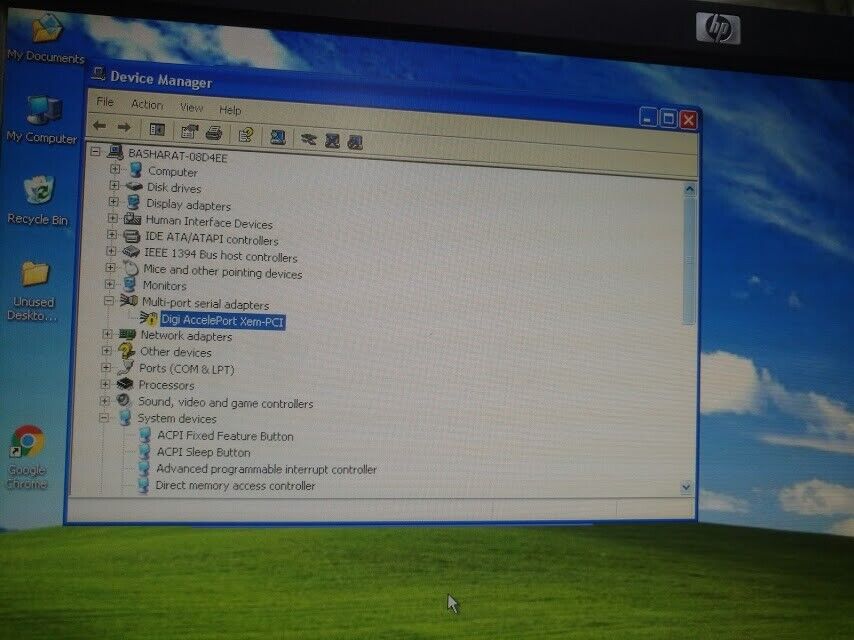Image resolution: width=854 pixels, height=640 pixels.
Task: Select ACPI Sleep Button device
Action: tap(203, 452)
